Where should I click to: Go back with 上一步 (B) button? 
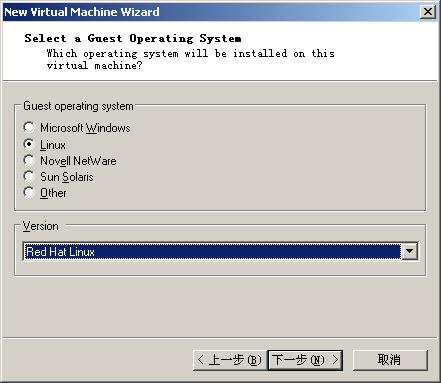click(x=229, y=360)
